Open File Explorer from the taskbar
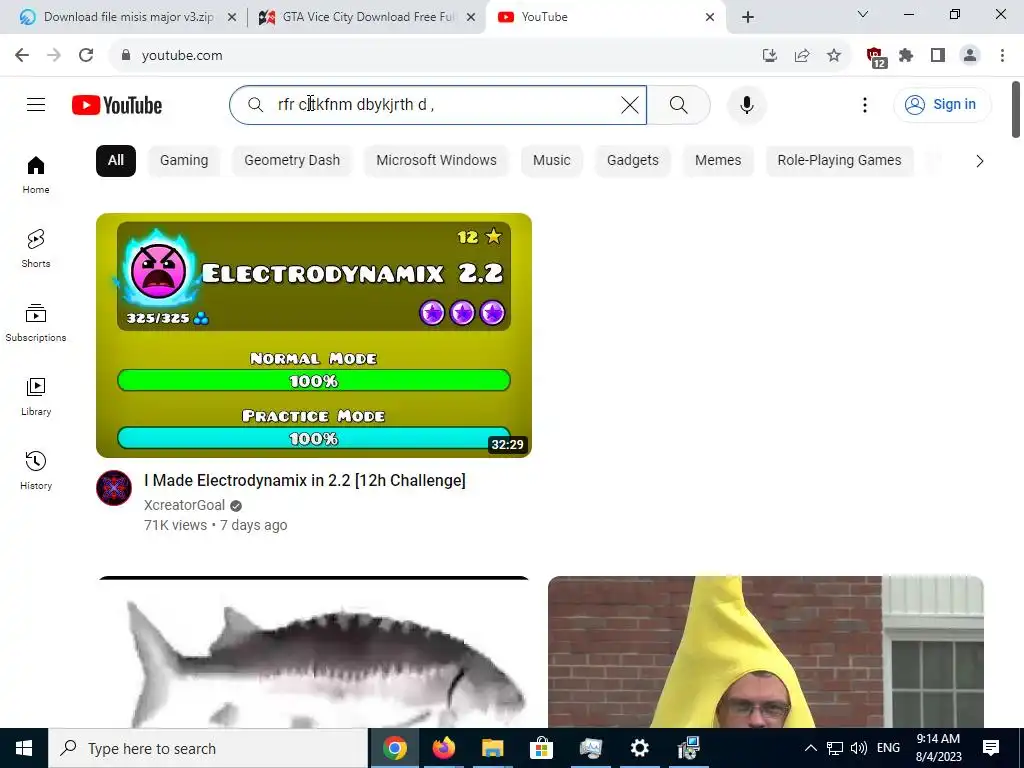The image size is (1024, 768). click(x=493, y=748)
